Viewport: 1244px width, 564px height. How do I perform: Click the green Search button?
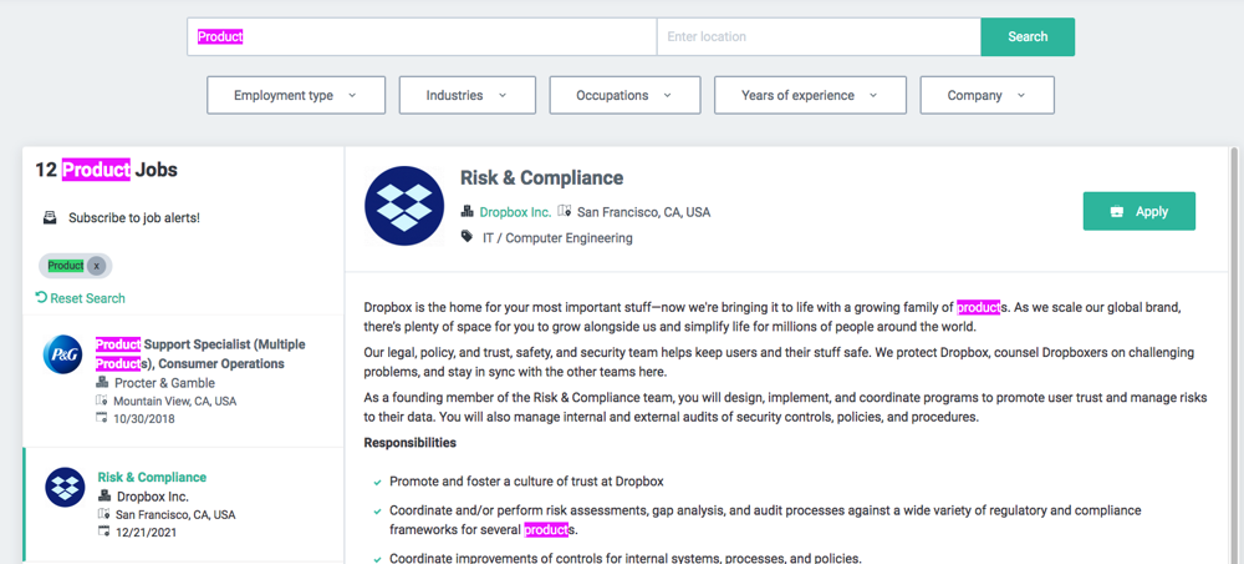pyautogui.click(x=1027, y=37)
